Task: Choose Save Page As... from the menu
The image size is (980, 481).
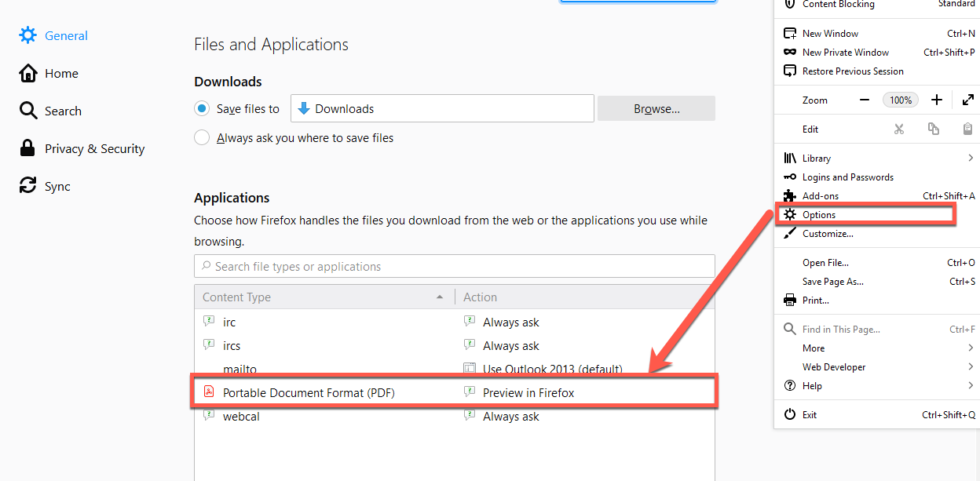Action: 877,282
